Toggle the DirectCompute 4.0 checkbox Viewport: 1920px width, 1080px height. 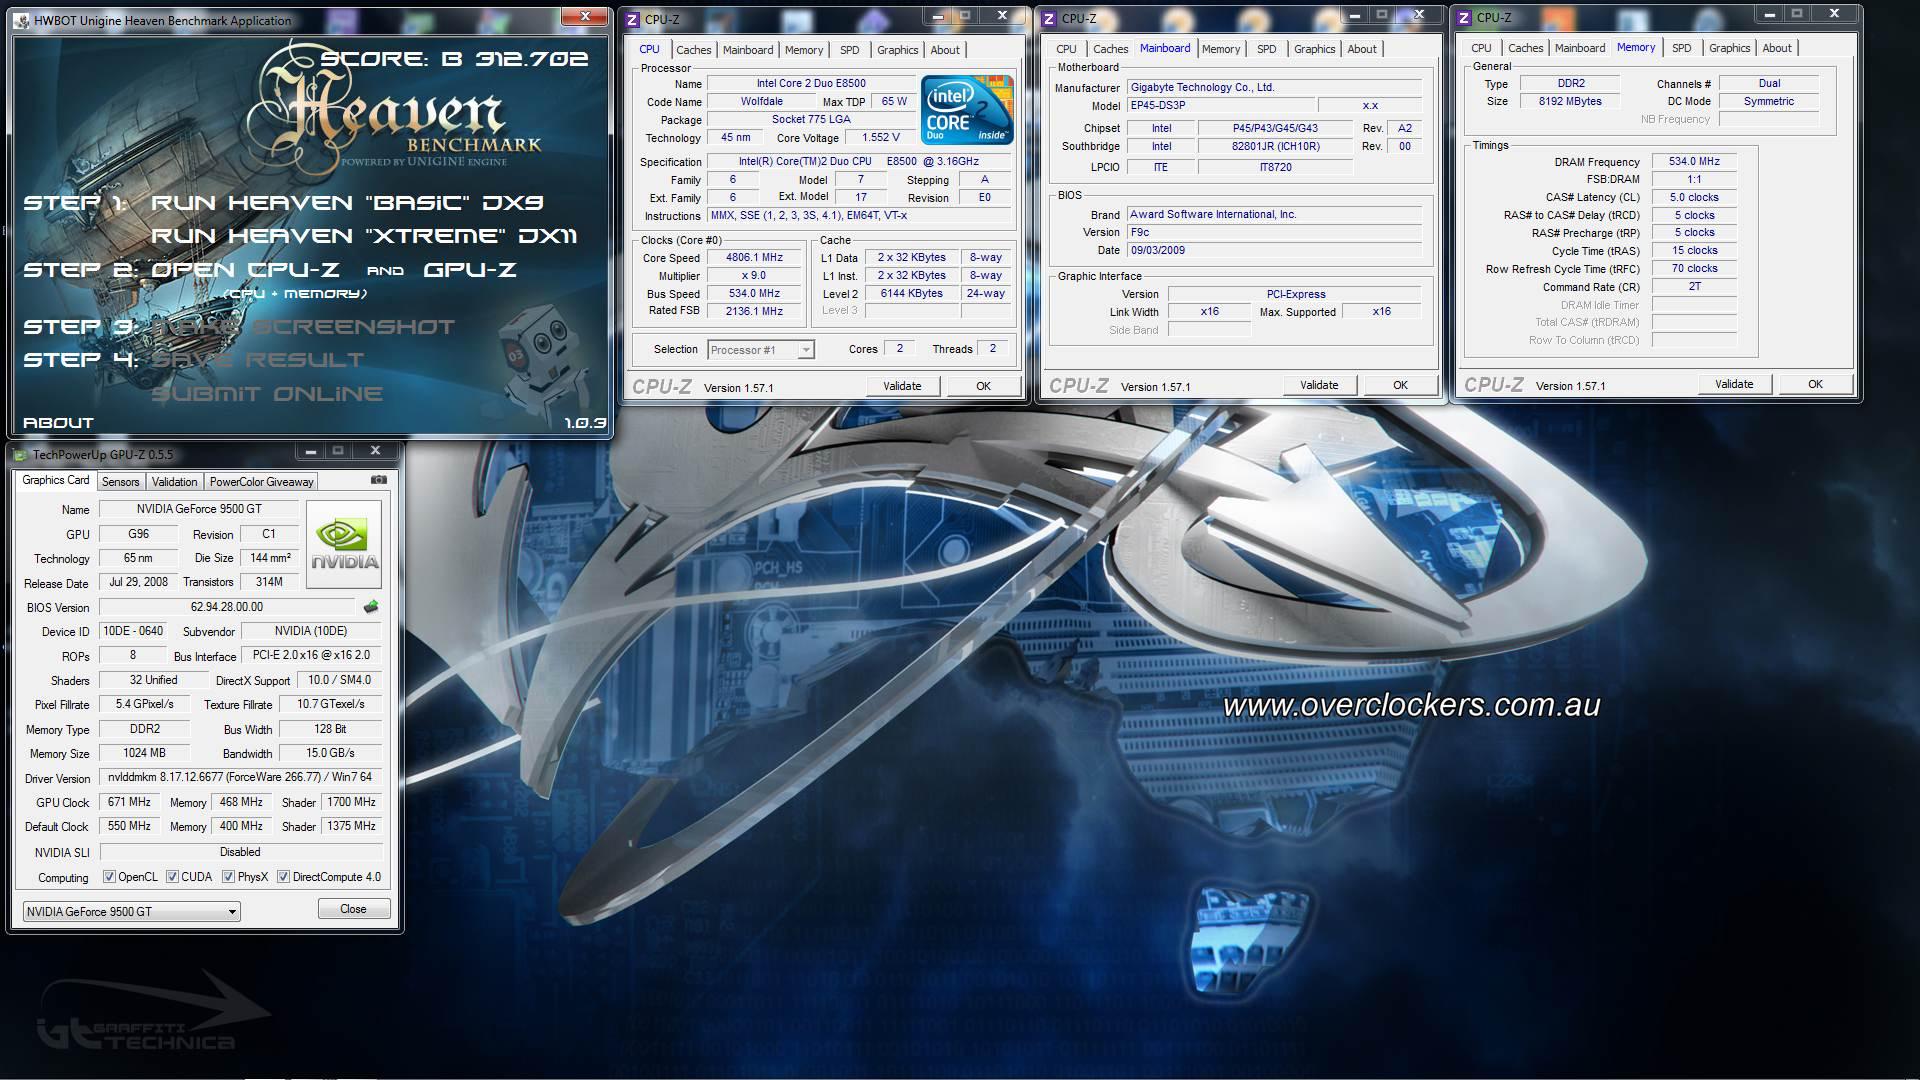click(x=283, y=877)
